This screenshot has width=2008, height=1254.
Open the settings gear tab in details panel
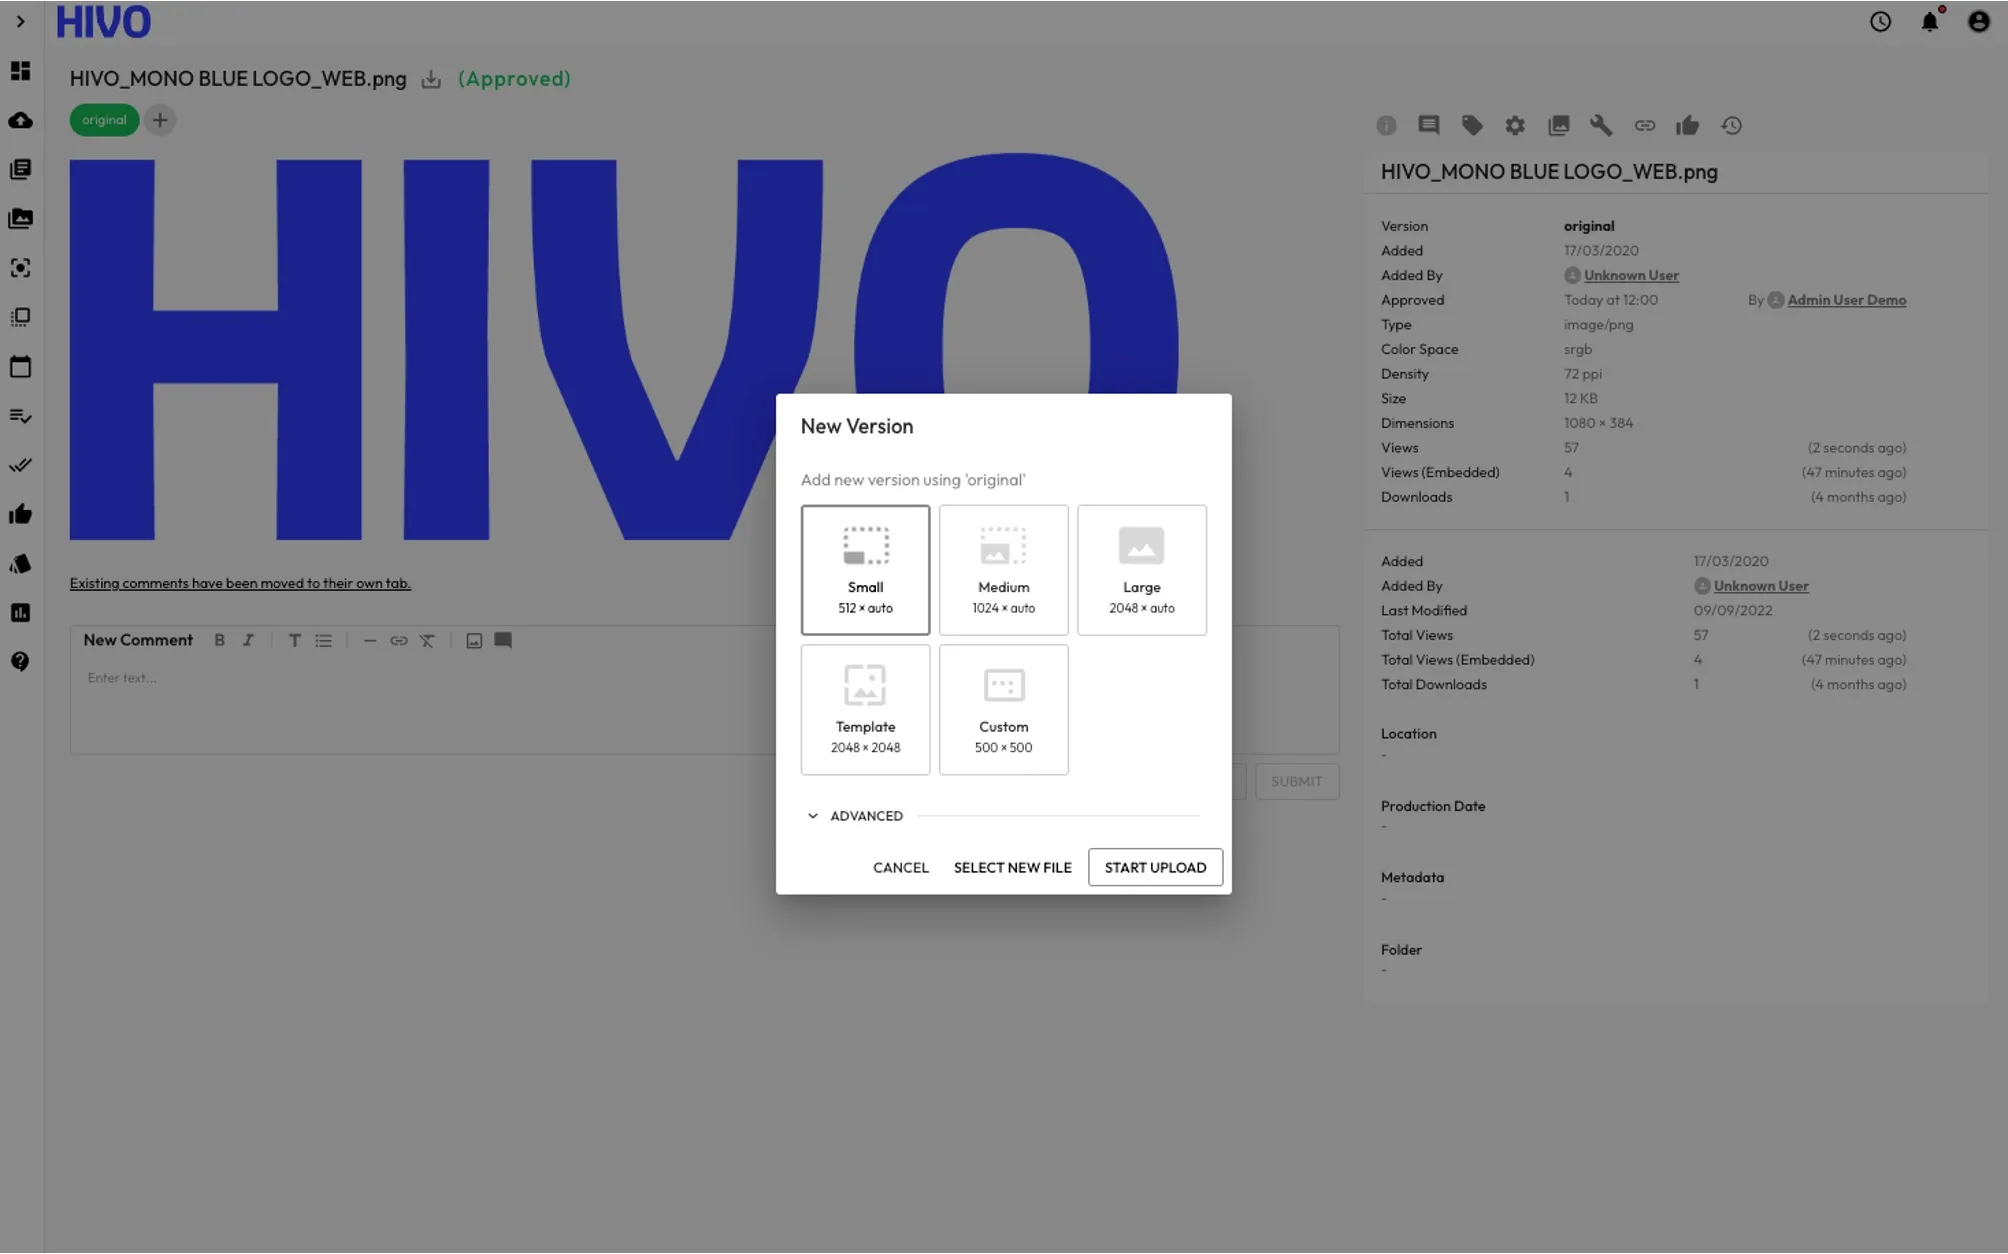[1515, 126]
